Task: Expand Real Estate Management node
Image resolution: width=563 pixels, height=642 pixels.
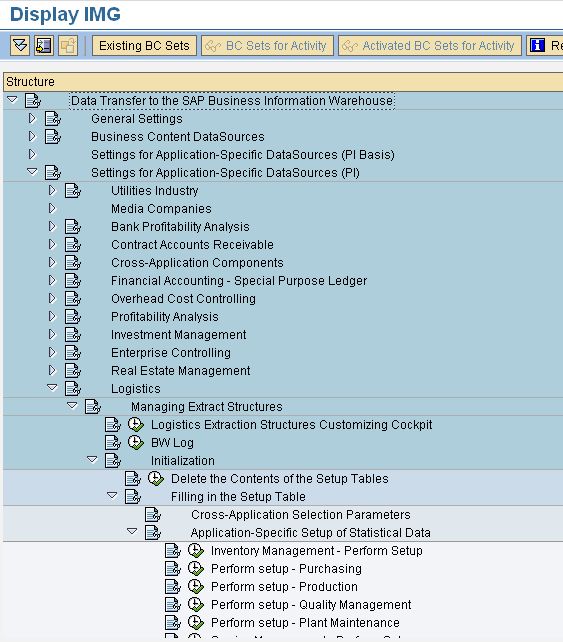Action: click(52, 371)
